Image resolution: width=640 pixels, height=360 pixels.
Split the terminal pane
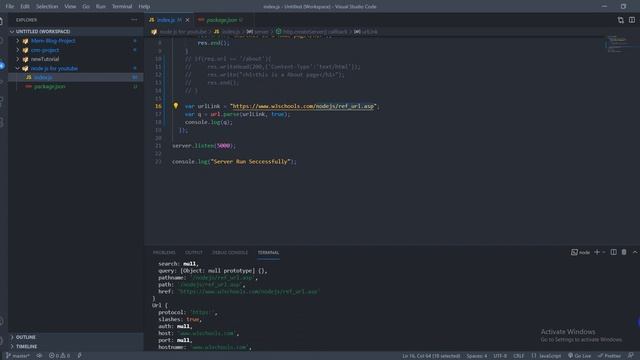pos(613,252)
